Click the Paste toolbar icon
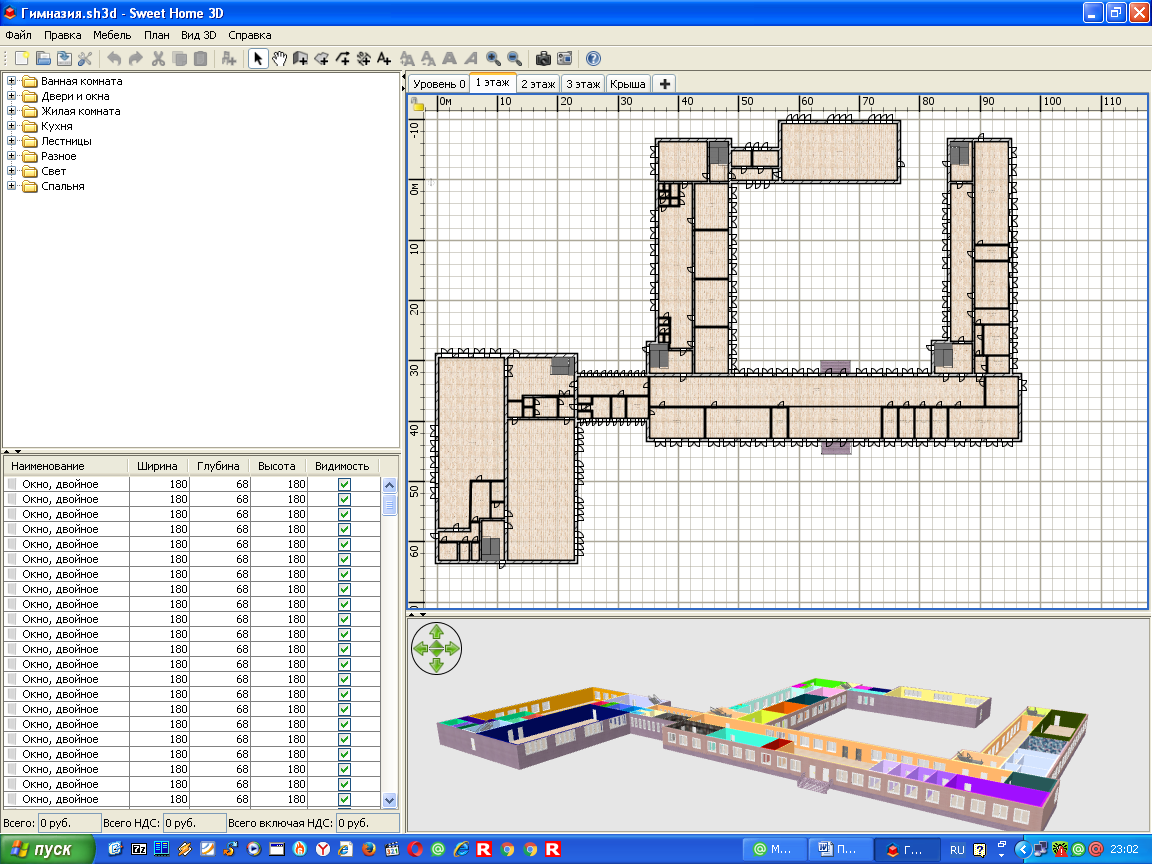Image resolution: width=1152 pixels, height=864 pixels. point(200,59)
